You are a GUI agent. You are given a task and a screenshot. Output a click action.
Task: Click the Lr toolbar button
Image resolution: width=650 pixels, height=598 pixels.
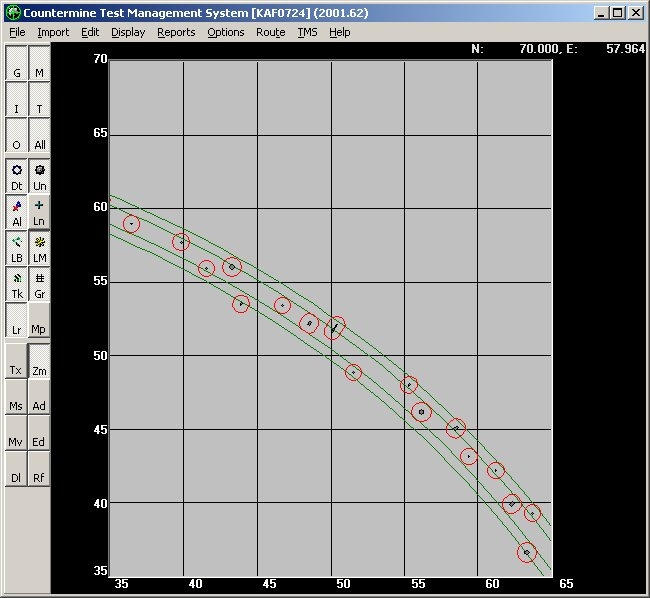(x=17, y=320)
